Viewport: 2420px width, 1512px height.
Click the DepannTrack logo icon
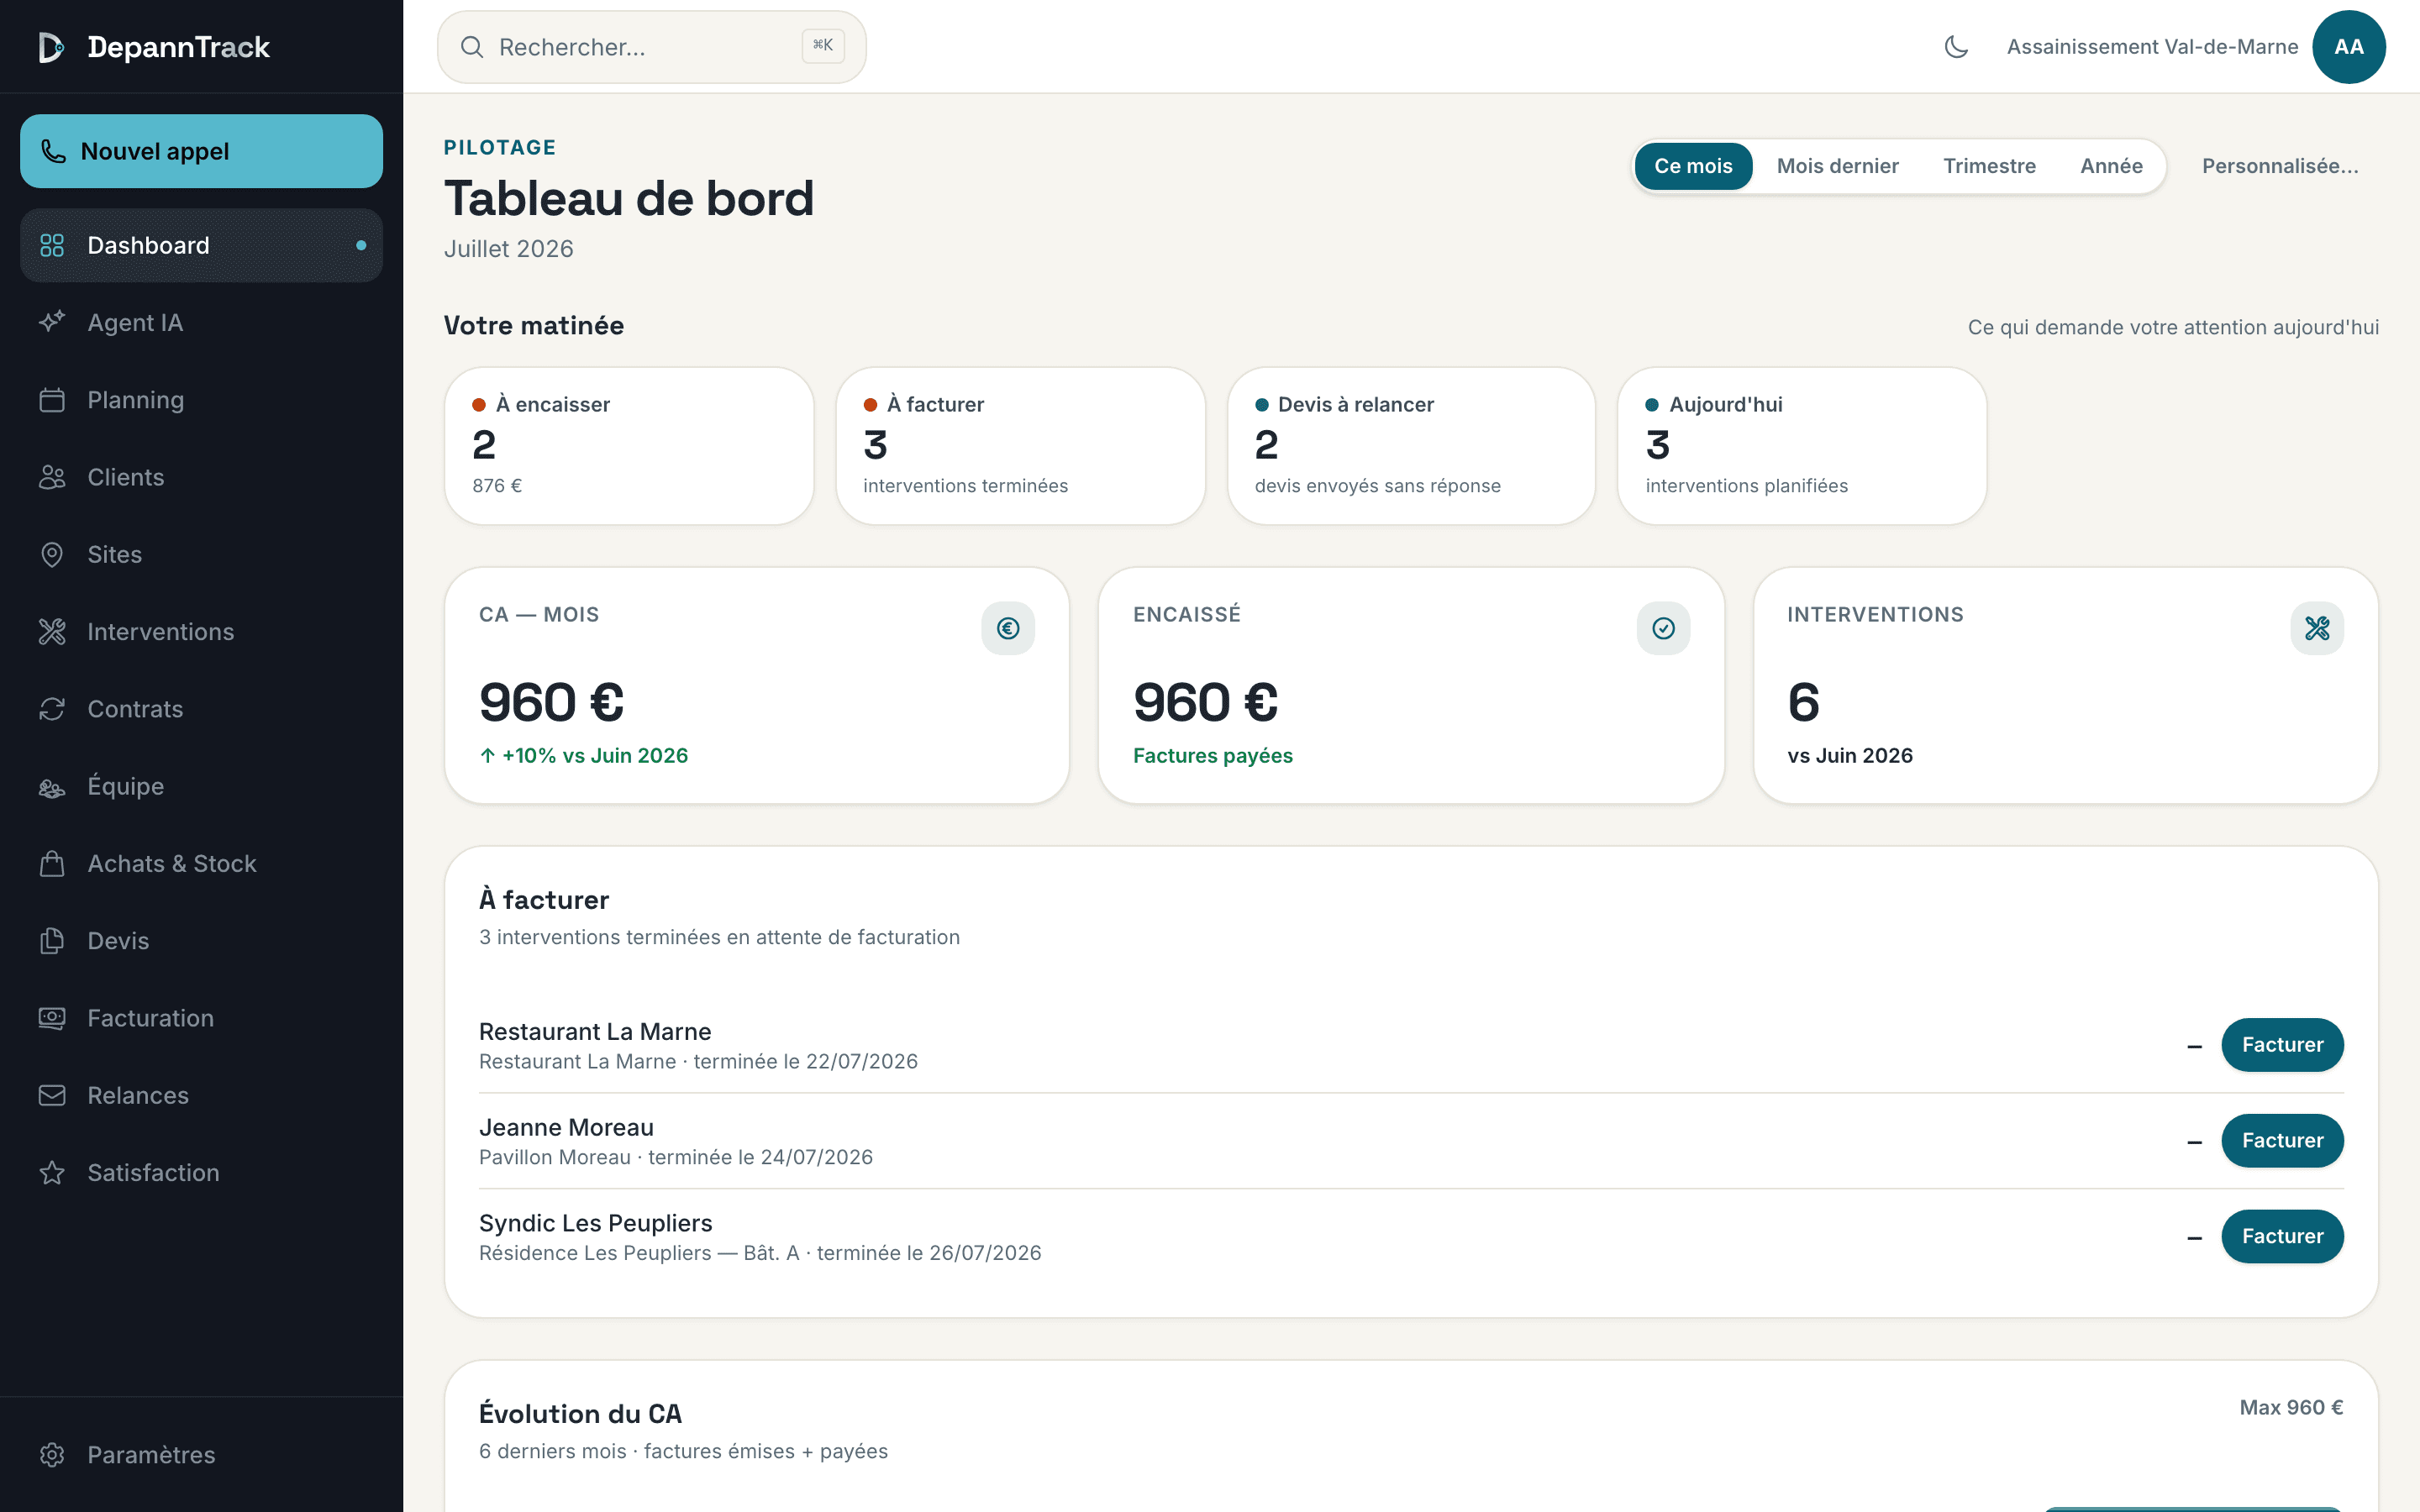[51, 47]
